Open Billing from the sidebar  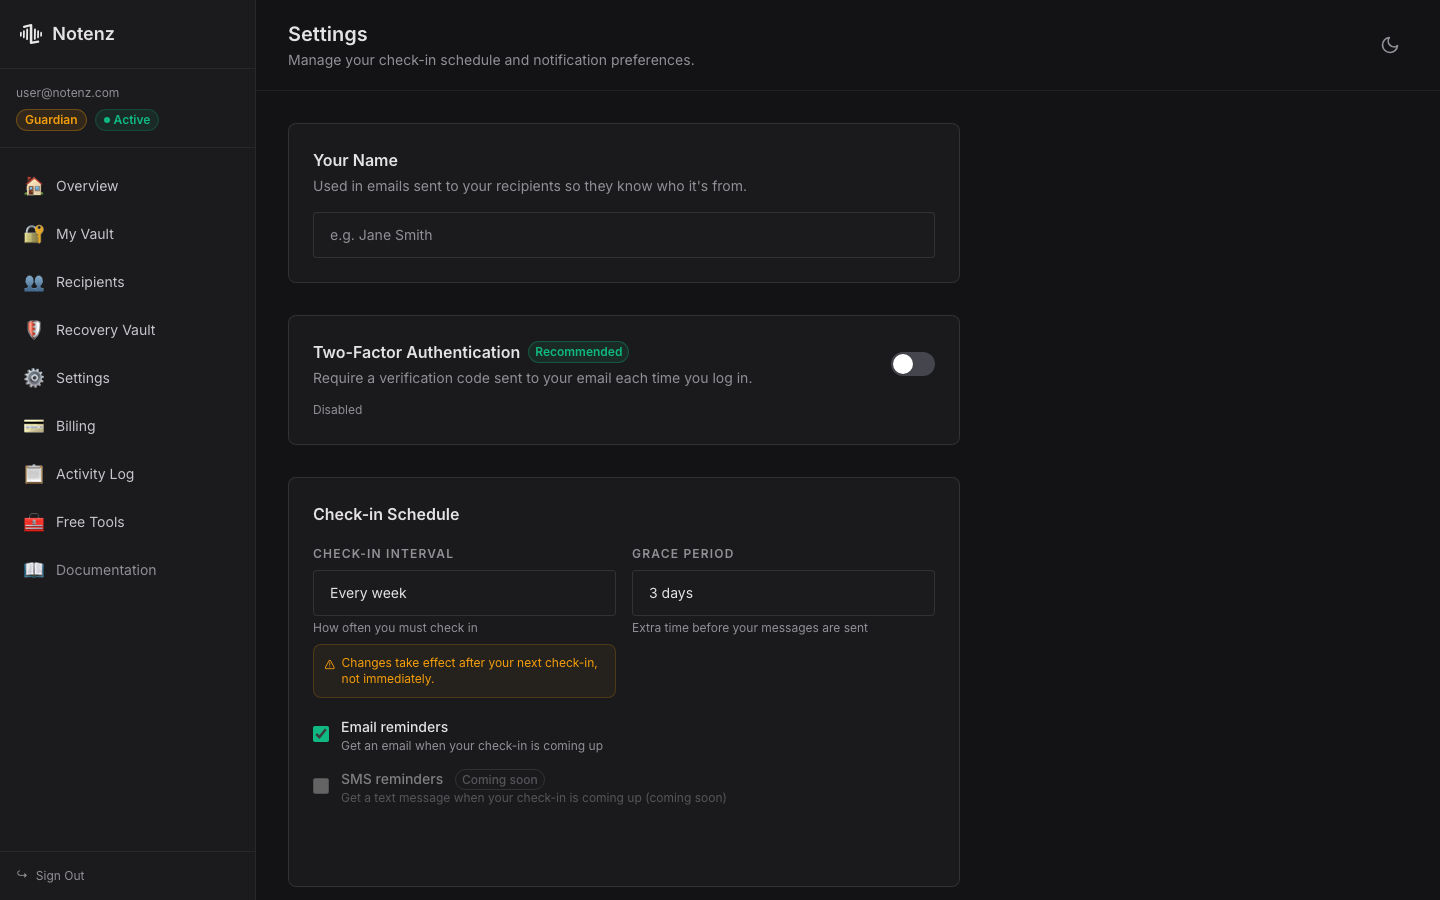click(128, 426)
